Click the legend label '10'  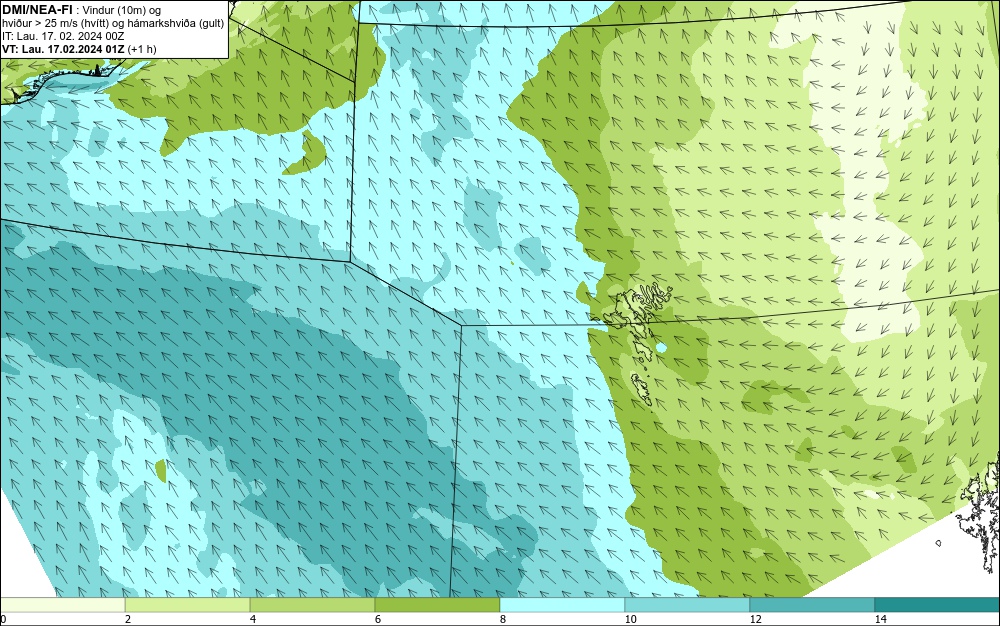pyautogui.click(x=631, y=620)
